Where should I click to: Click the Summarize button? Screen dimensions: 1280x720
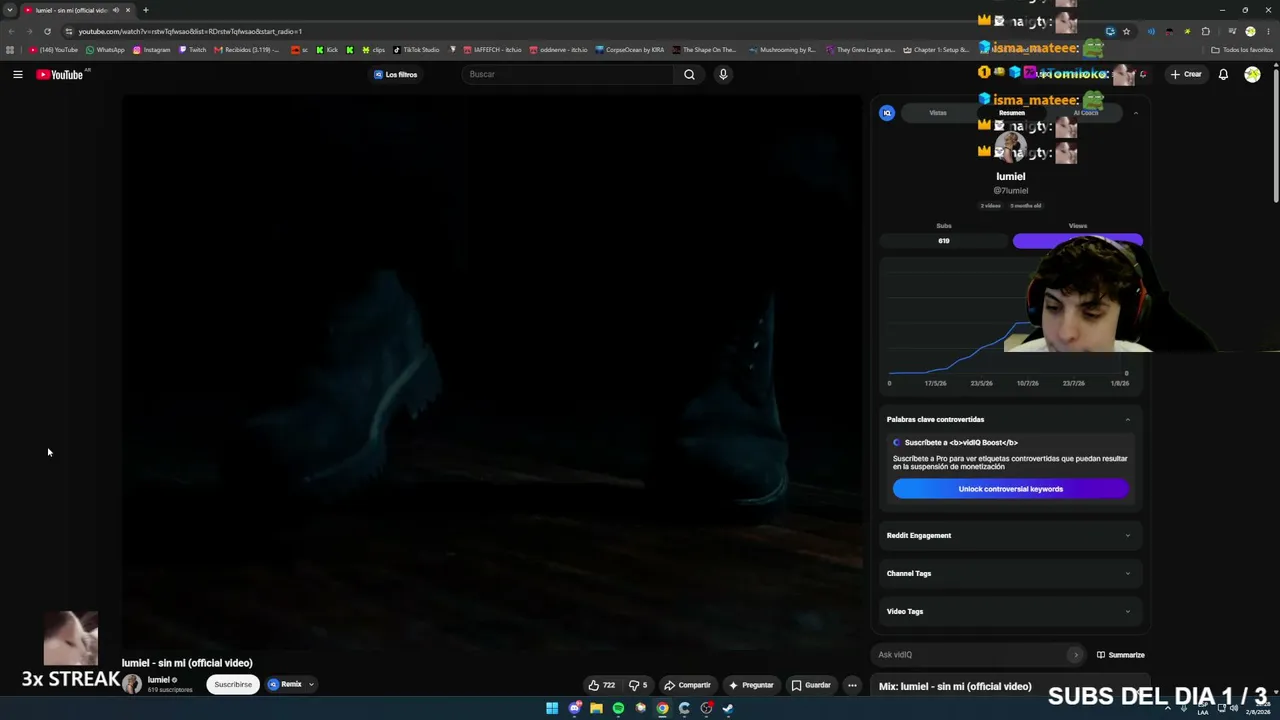coord(1120,655)
